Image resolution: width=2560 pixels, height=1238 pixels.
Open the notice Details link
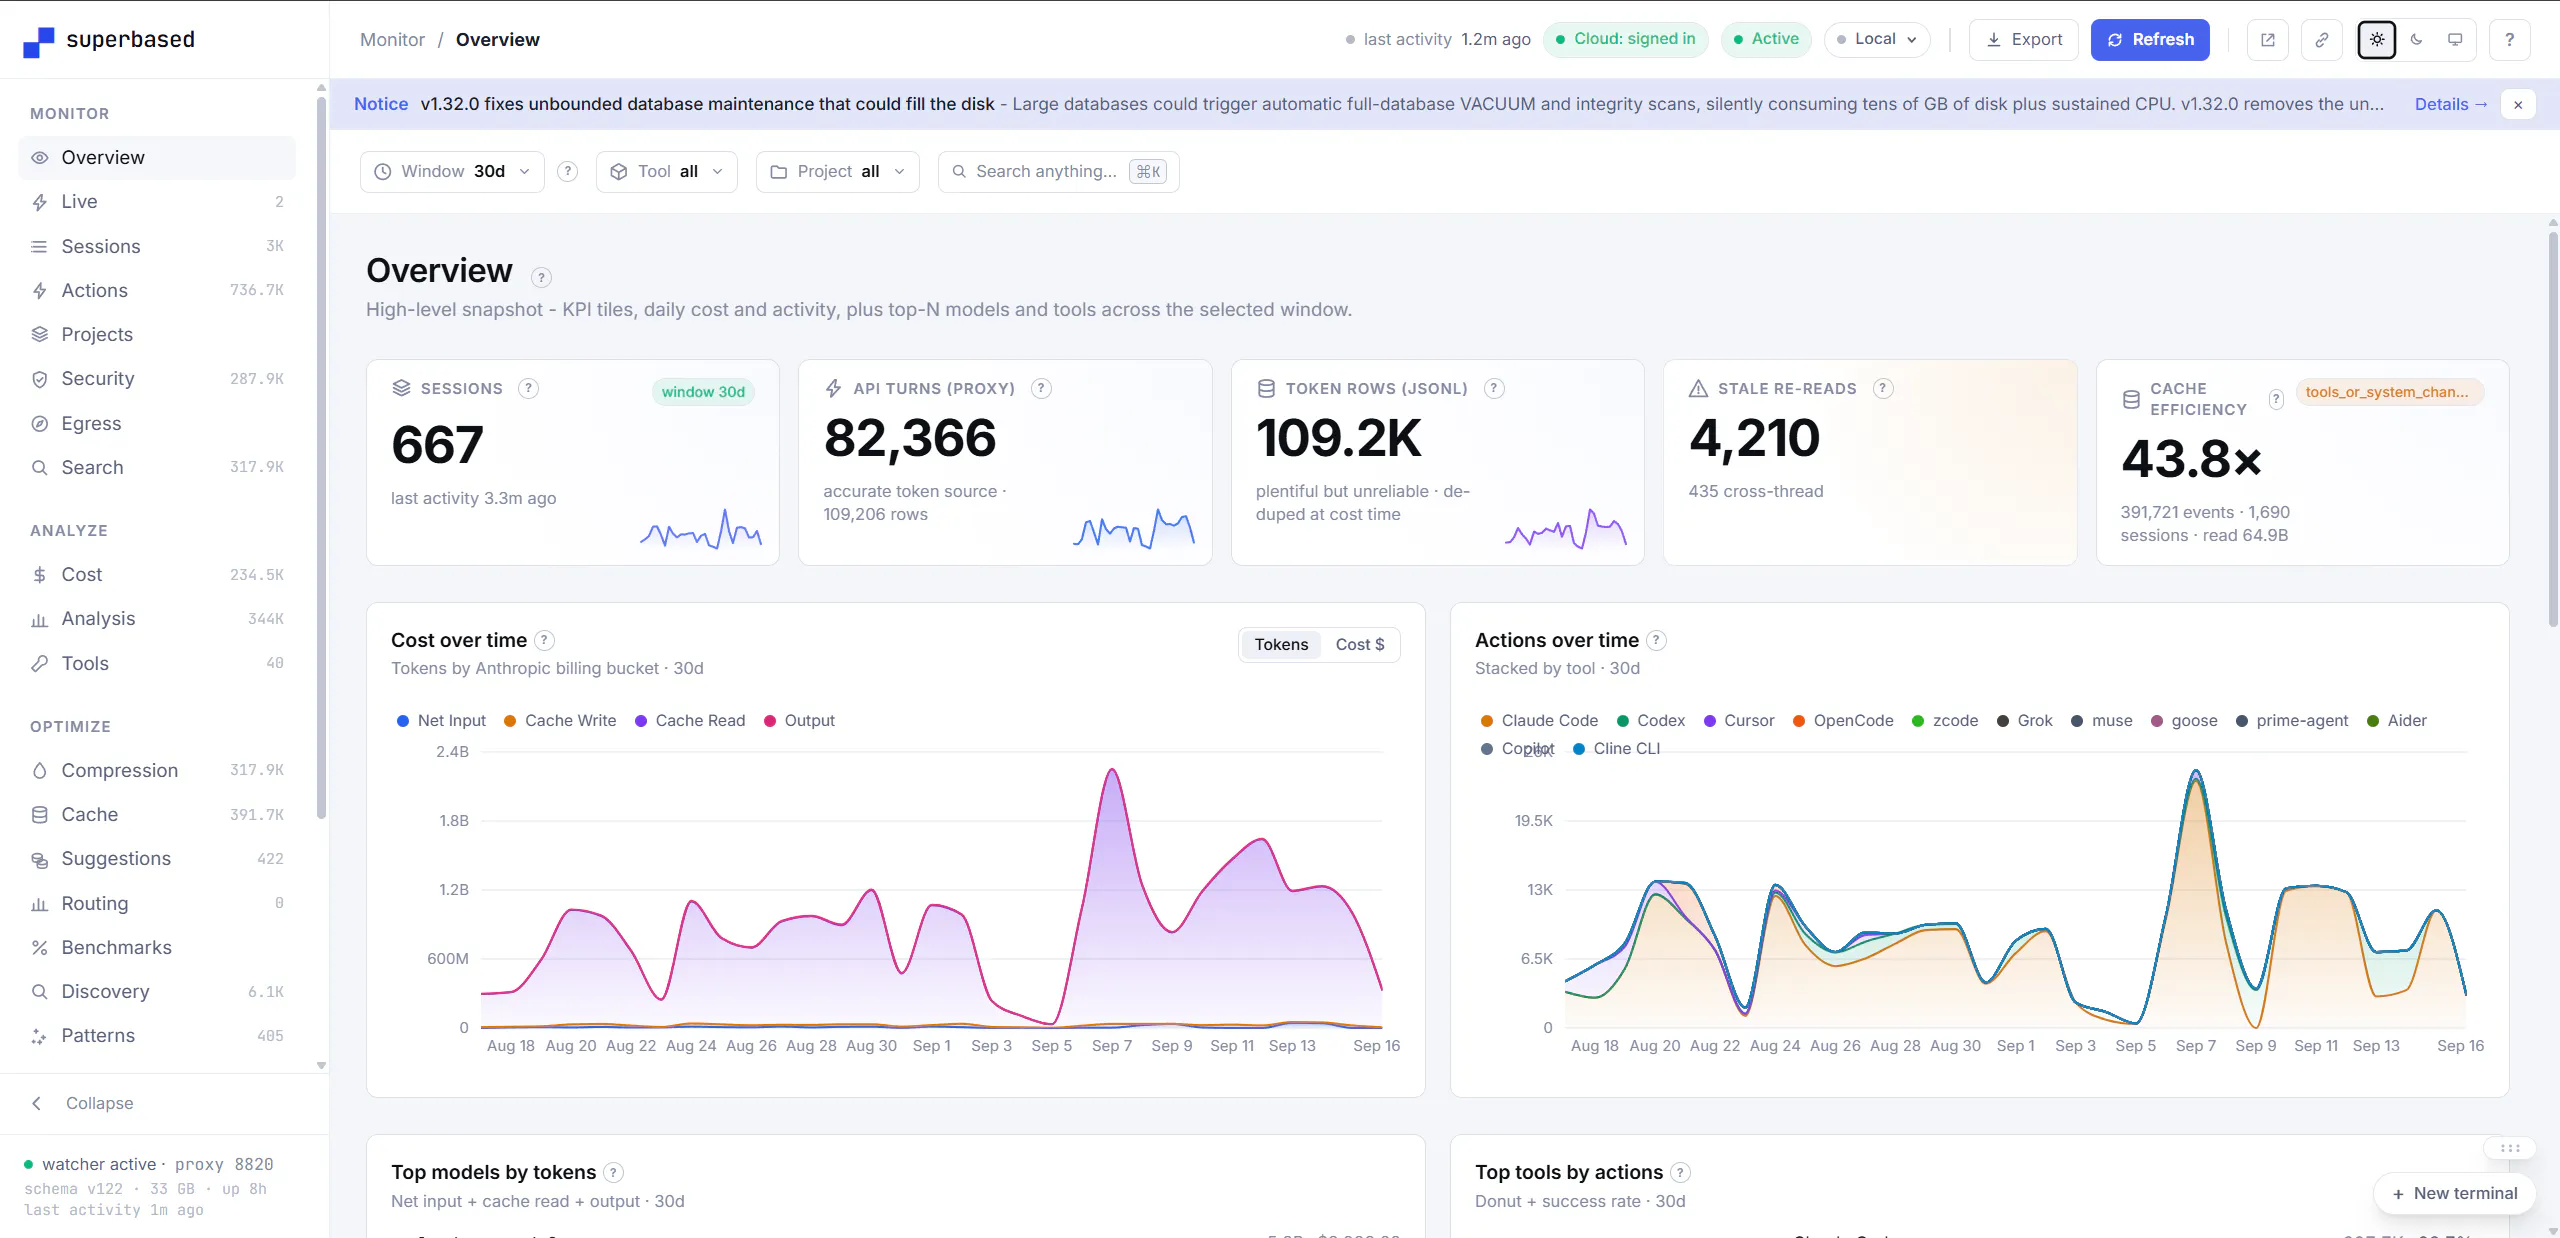(2450, 104)
